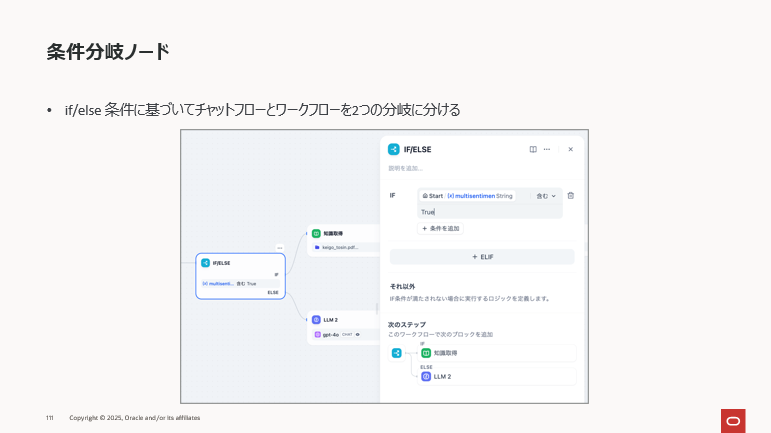The height and width of the screenshot is (433, 771).
Task: Click the True condition value field
Action: point(490,212)
